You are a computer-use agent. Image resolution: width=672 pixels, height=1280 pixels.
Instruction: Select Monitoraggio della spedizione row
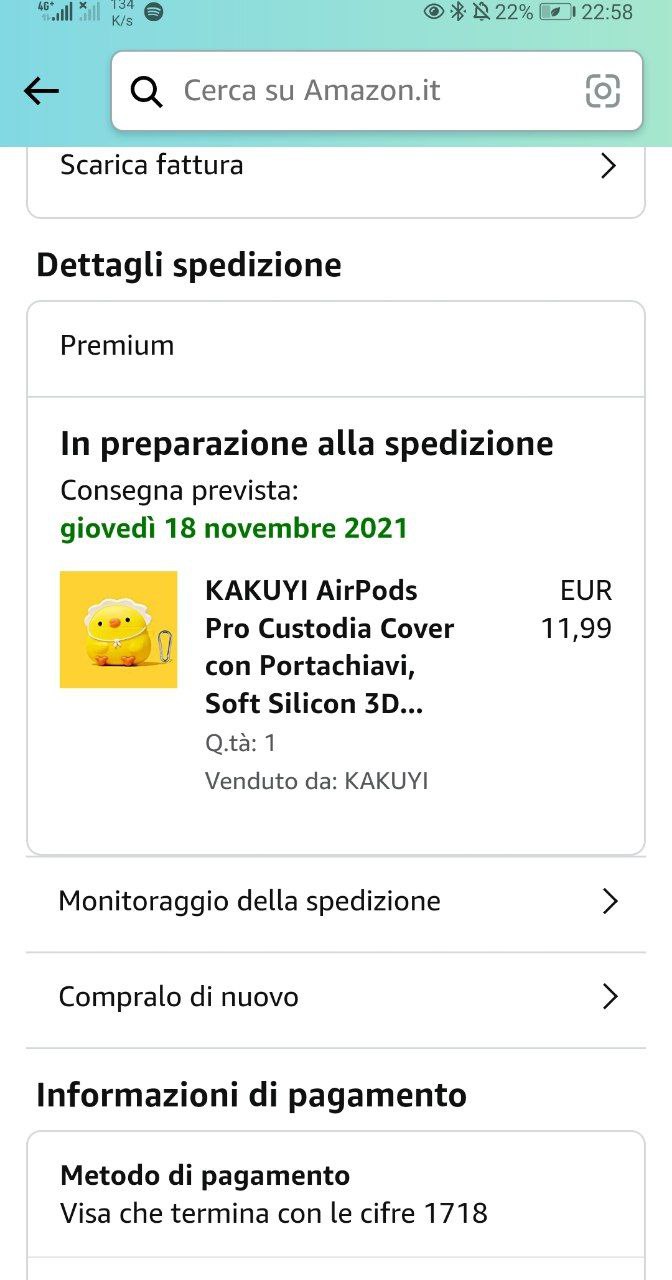[250, 901]
